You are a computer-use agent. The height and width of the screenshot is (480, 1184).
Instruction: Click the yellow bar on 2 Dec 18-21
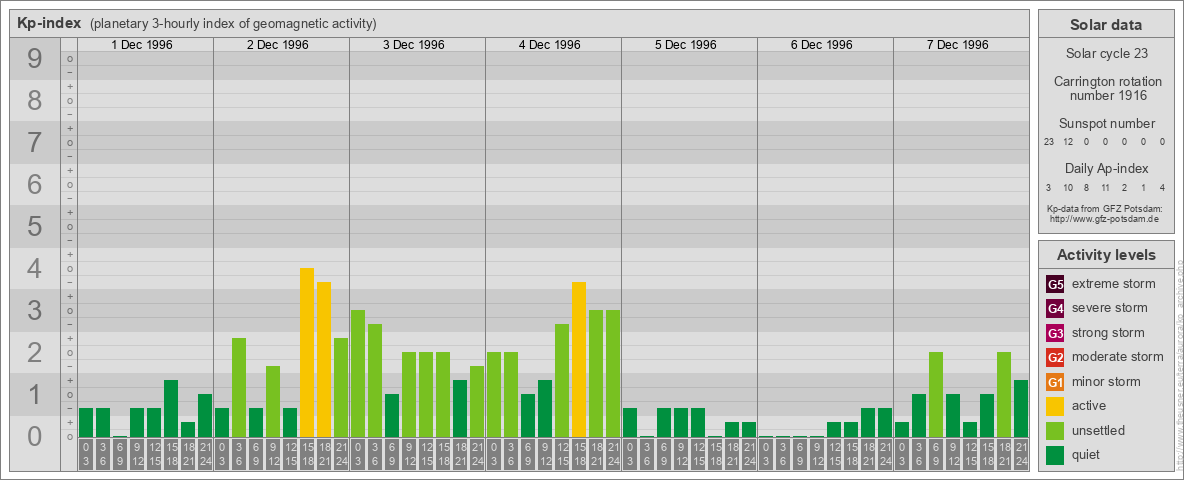pyautogui.click(x=324, y=359)
